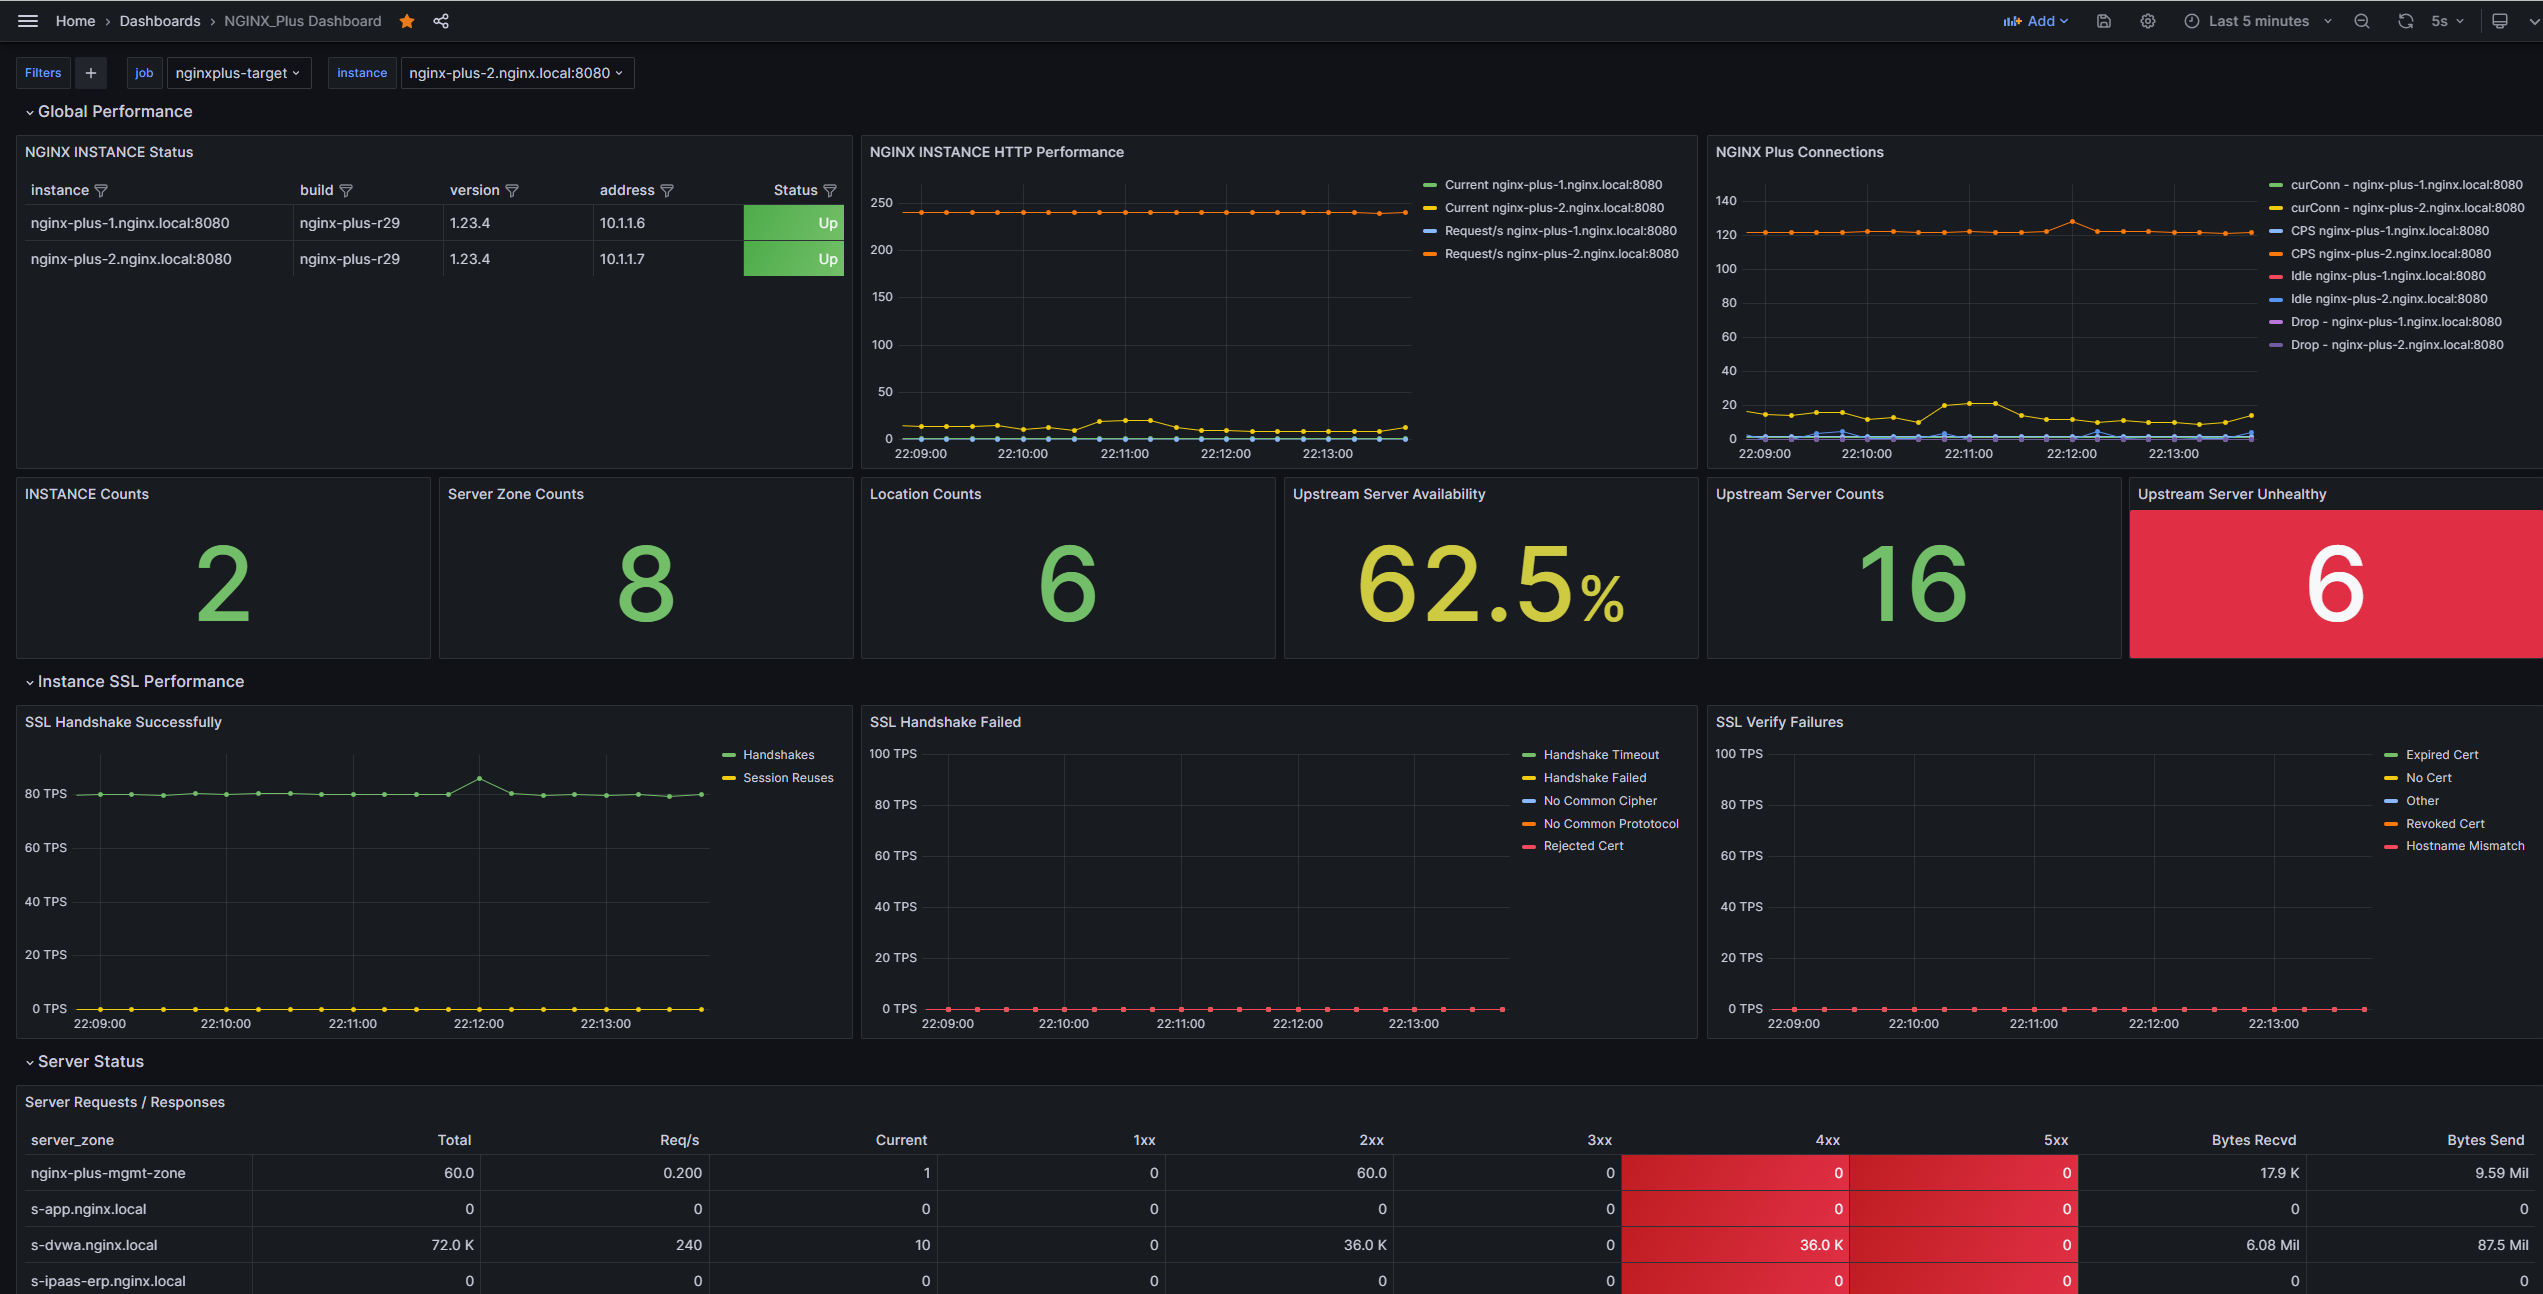This screenshot has height=1294, width=2543.
Task: Zoom out the time range
Action: (2362, 21)
